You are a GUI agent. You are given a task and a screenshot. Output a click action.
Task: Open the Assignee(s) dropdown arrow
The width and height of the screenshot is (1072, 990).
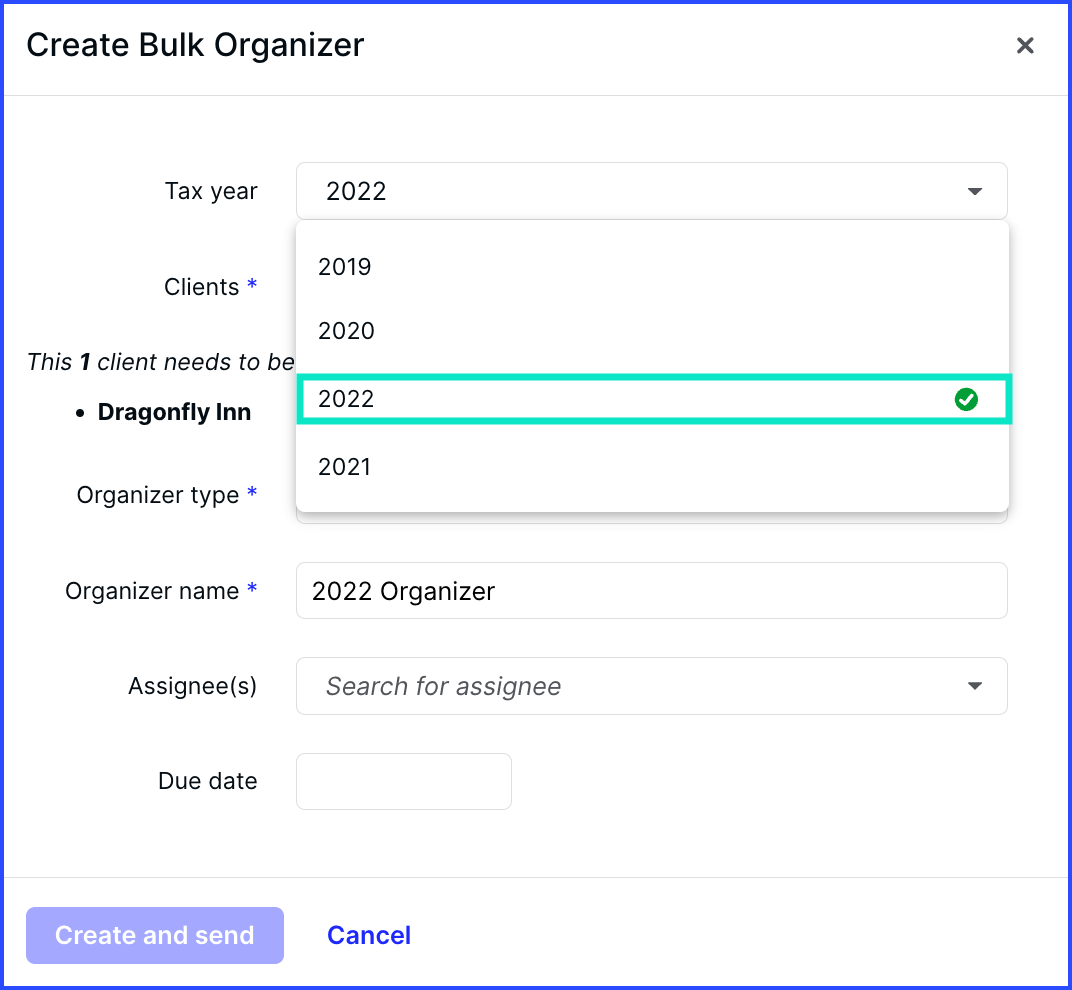coord(975,686)
